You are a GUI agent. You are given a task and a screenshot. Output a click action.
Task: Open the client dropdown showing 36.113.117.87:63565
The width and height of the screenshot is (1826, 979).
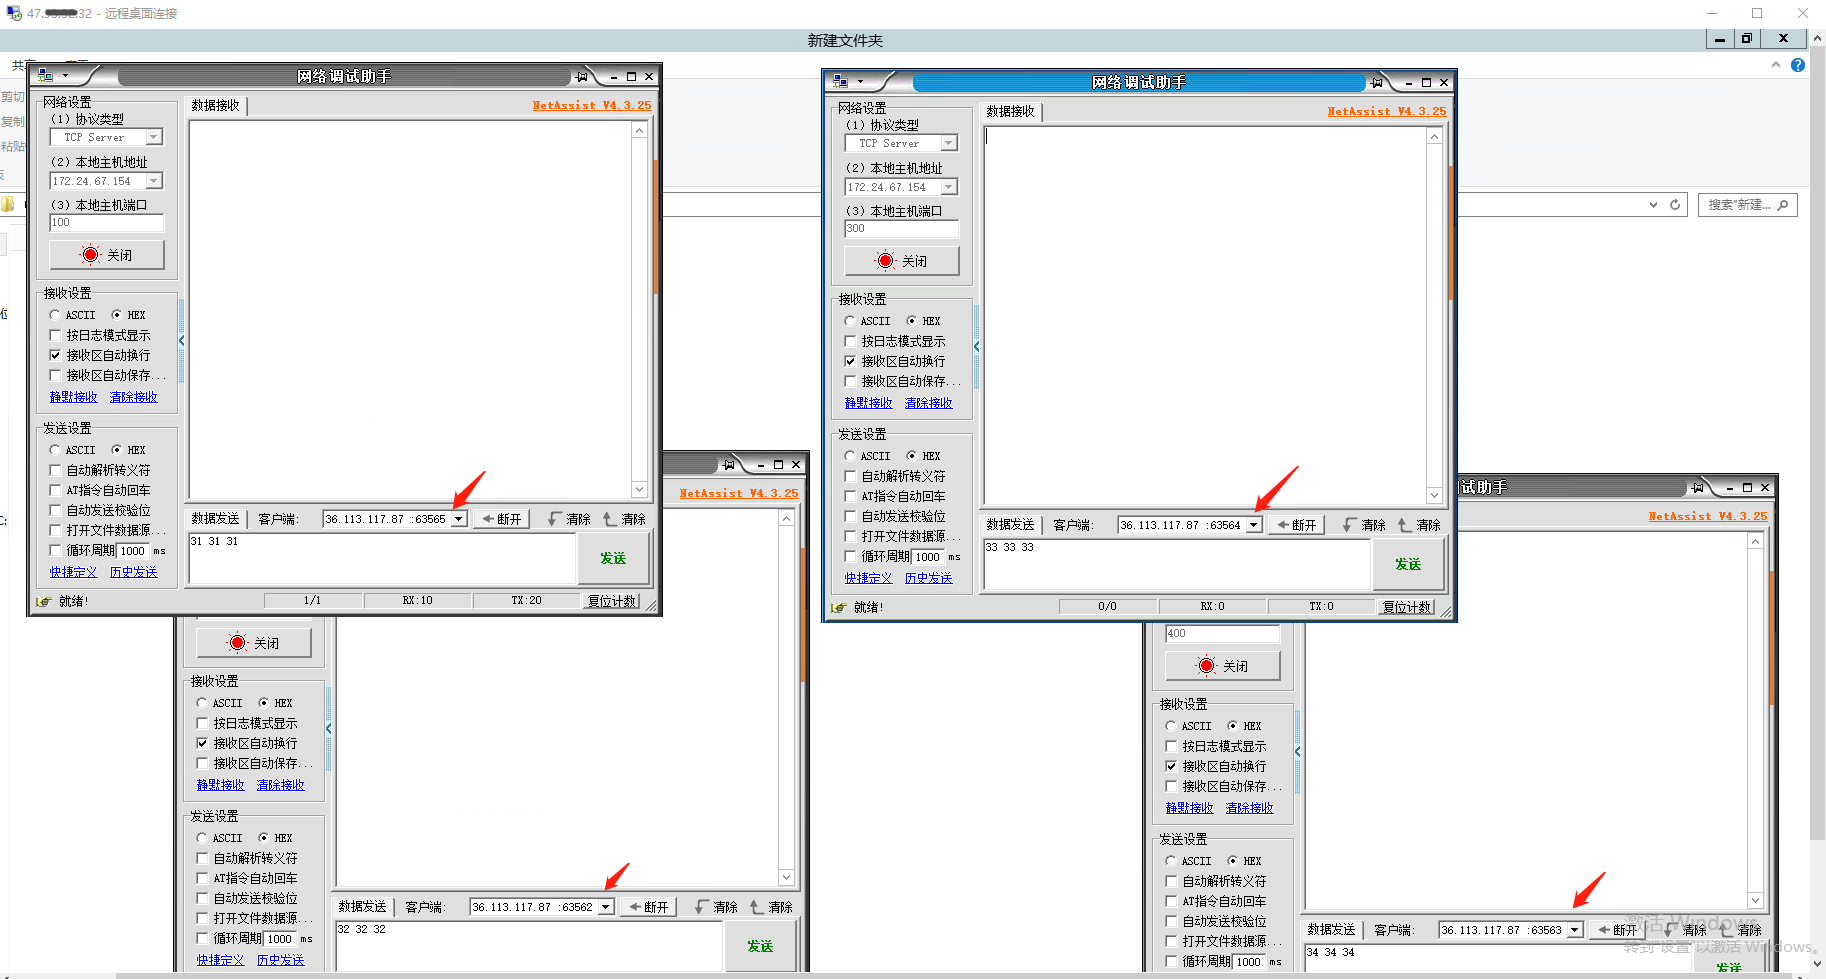tap(458, 519)
